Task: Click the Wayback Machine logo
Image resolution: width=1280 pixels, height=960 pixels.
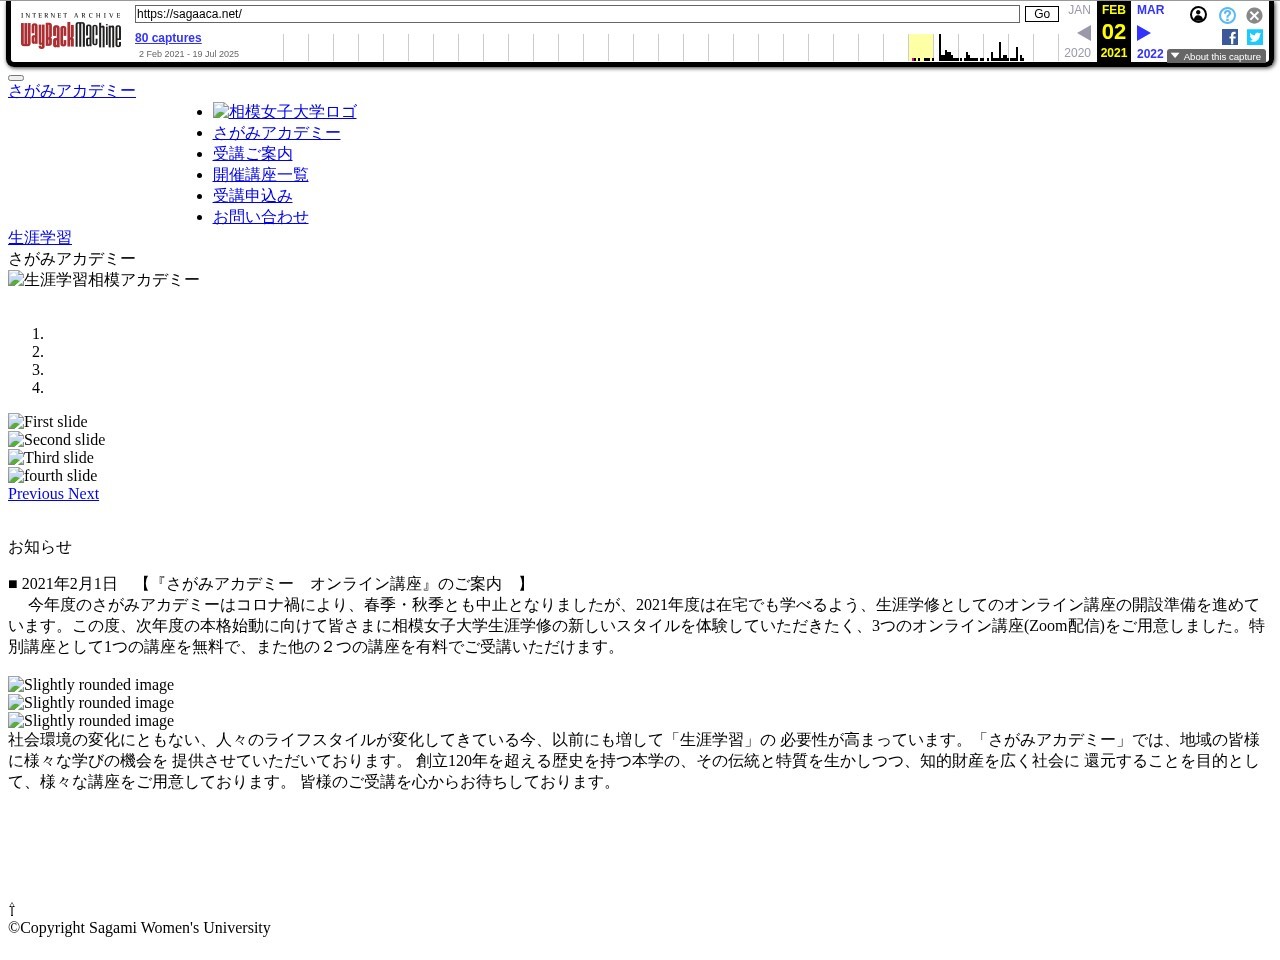Action: coord(70,35)
